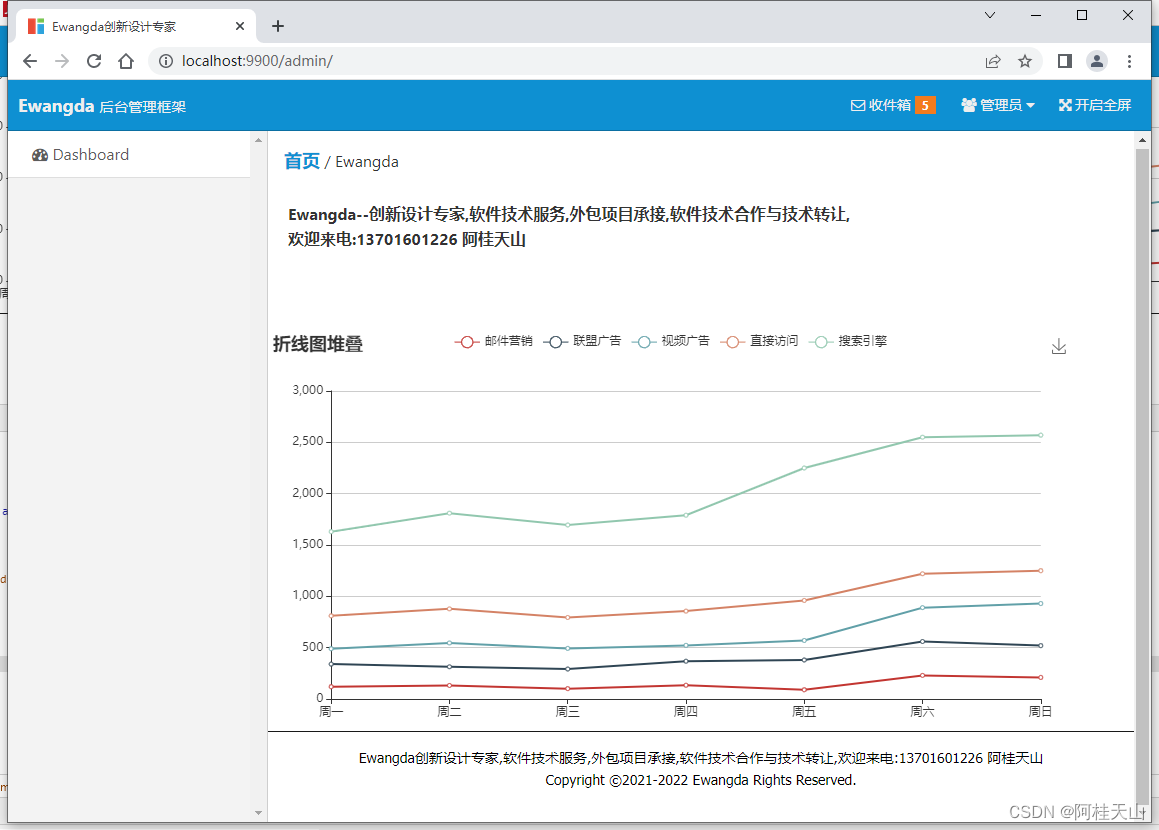Click 开启全屏 to go fullscreen
This screenshot has height=830, width=1159.
tap(1095, 105)
